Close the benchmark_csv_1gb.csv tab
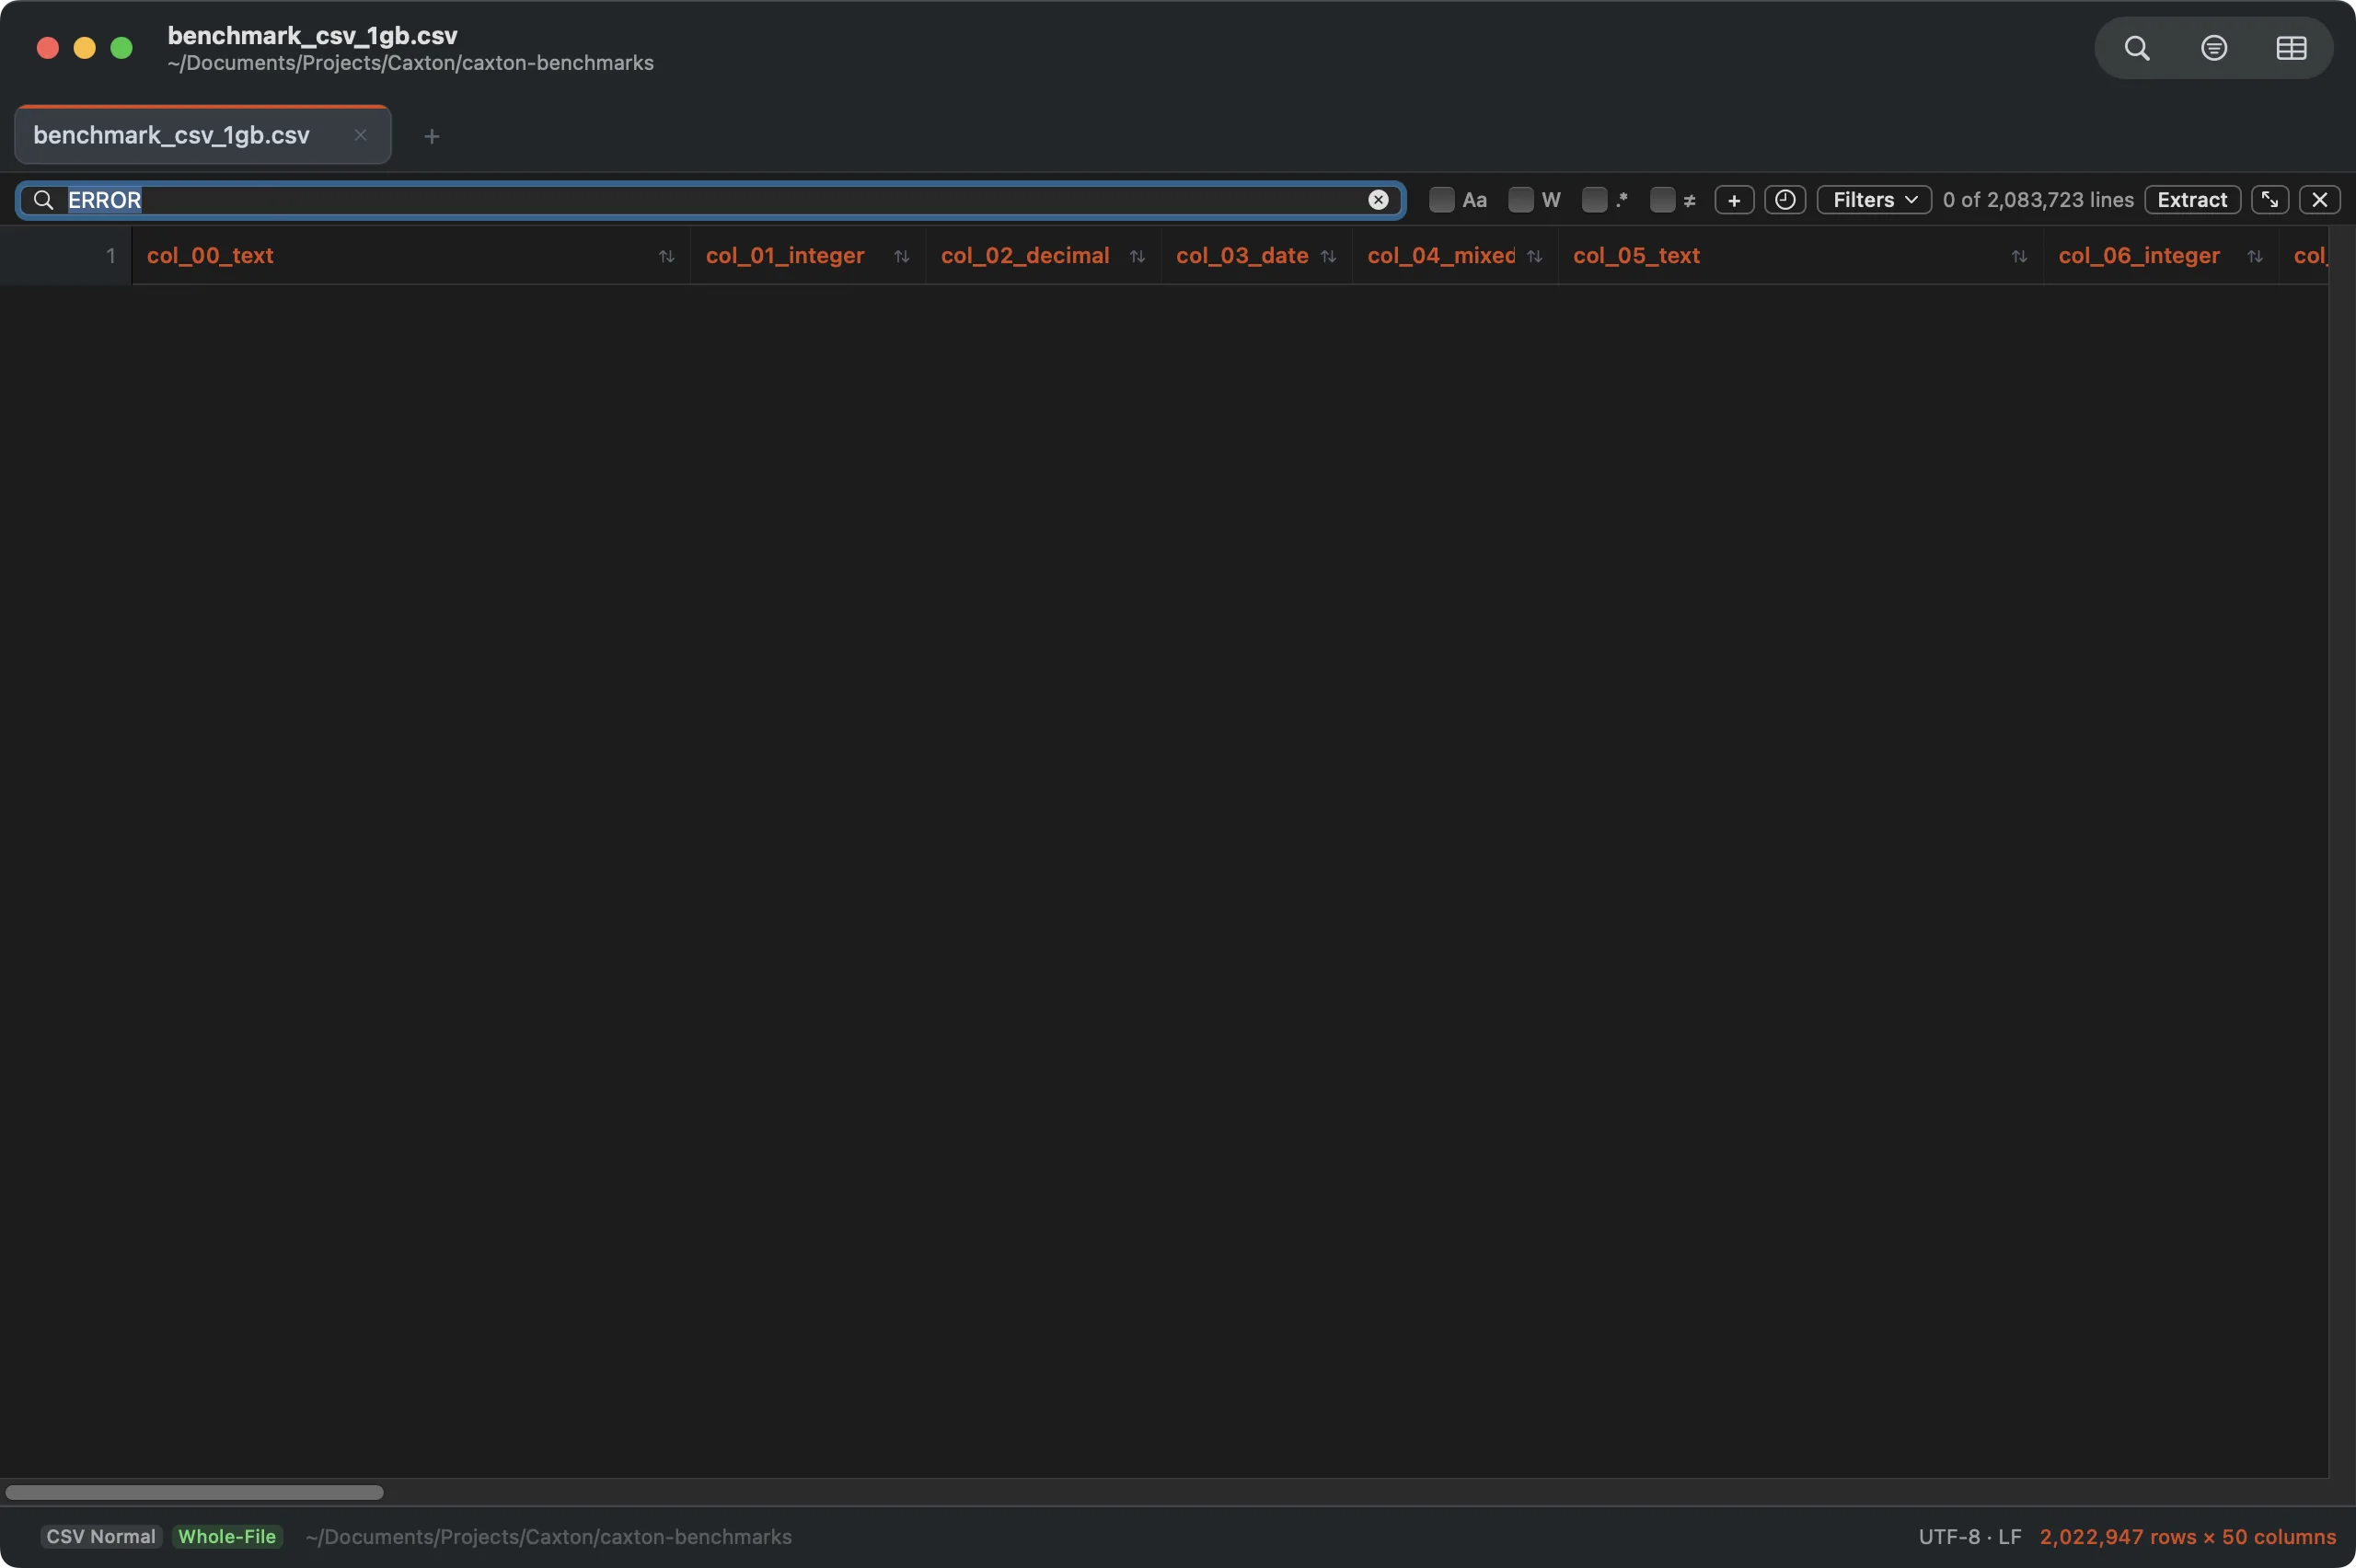The image size is (2356, 1568). click(x=360, y=135)
